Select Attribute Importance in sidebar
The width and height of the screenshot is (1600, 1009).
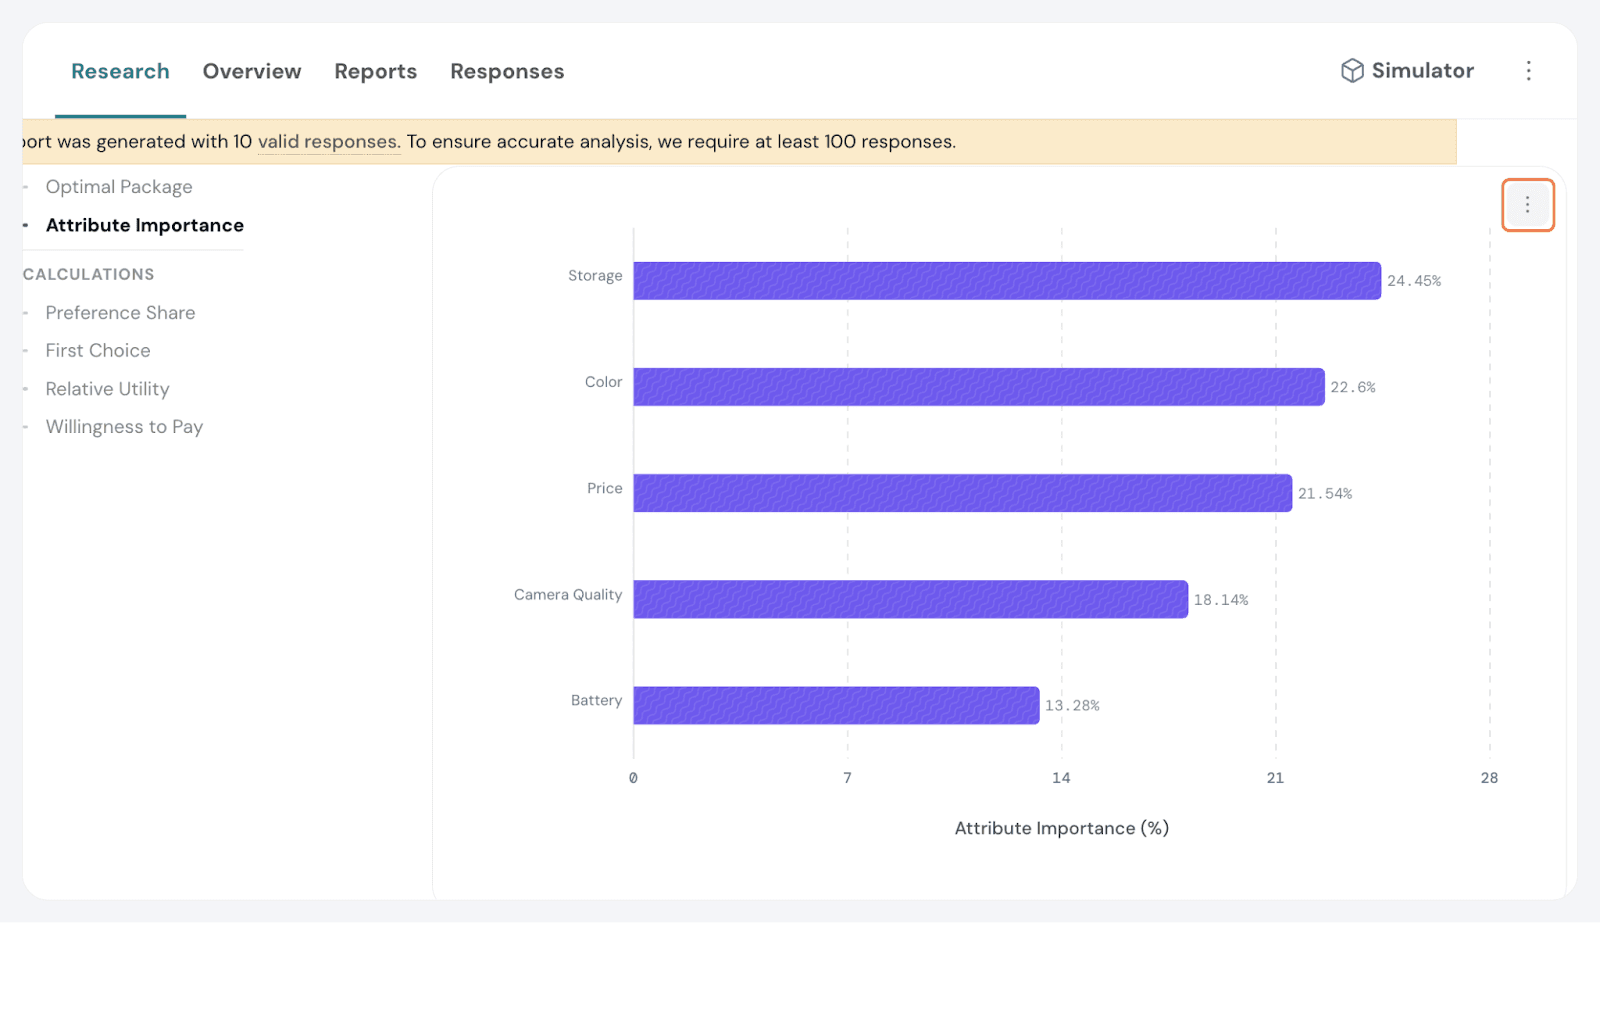point(145,225)
